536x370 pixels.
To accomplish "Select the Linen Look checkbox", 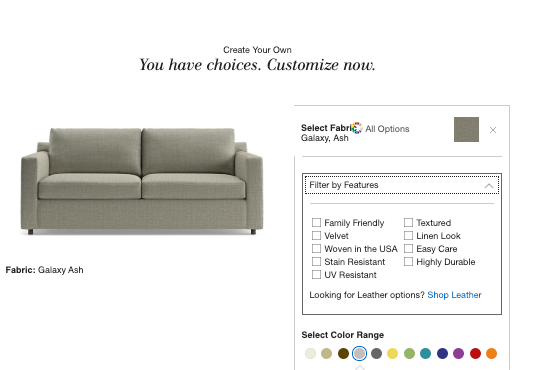I will tap(408, 236).
